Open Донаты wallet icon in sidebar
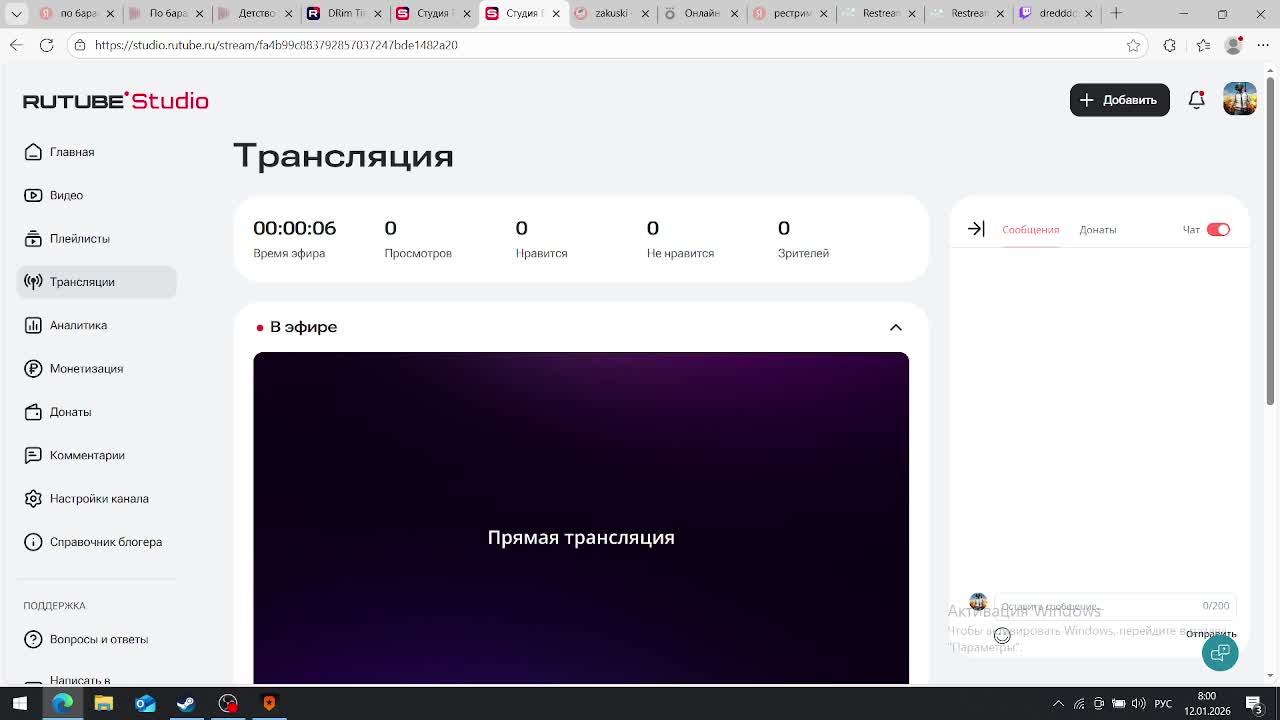The height and width of the screenshot is (720, 1280). pyautogui.click(x=33, y=412)
